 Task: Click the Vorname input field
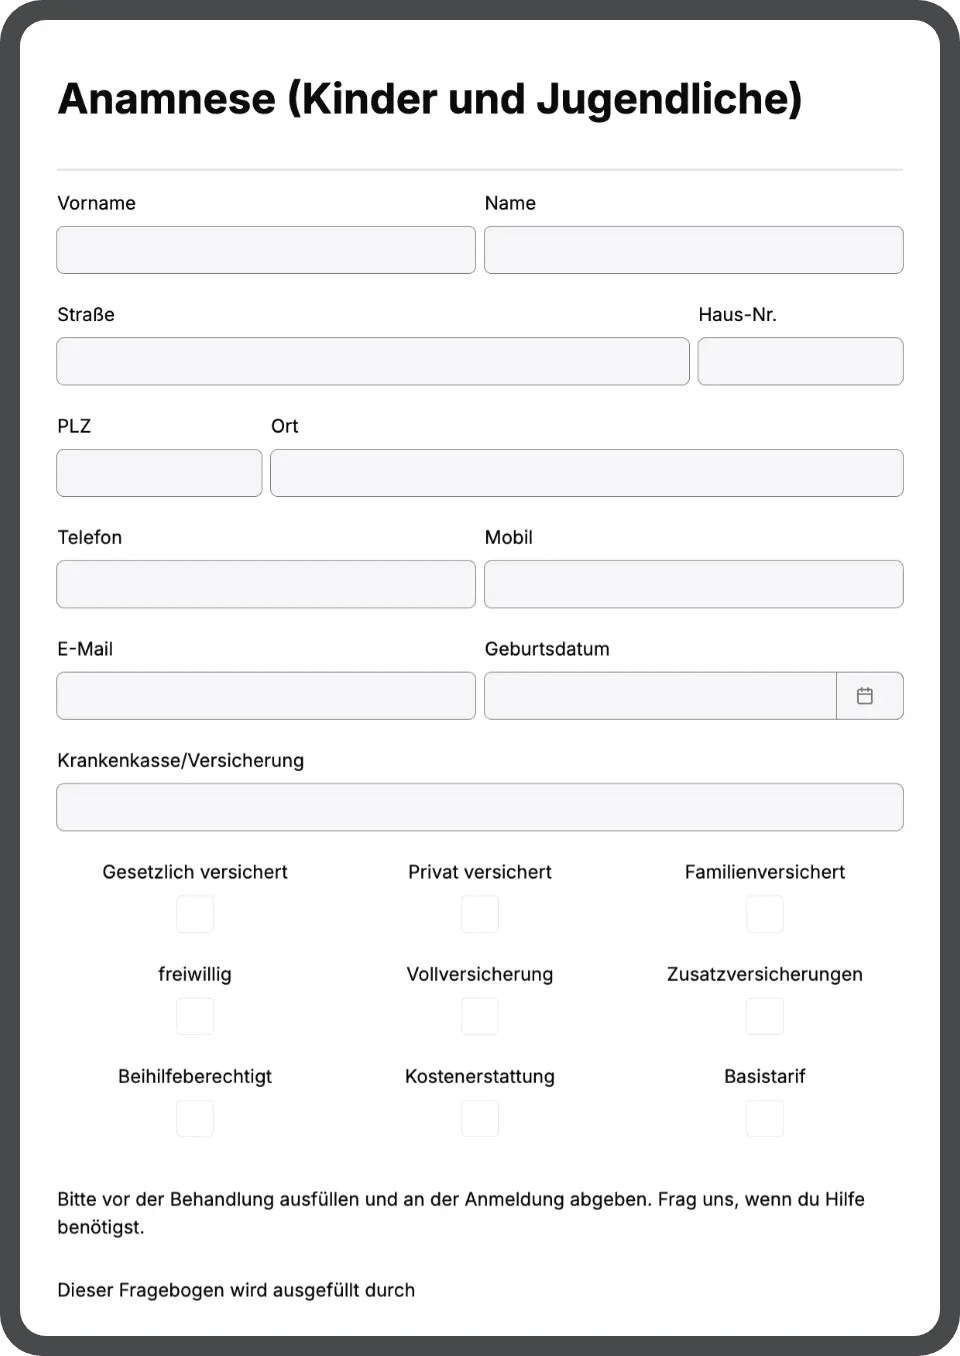265,249
